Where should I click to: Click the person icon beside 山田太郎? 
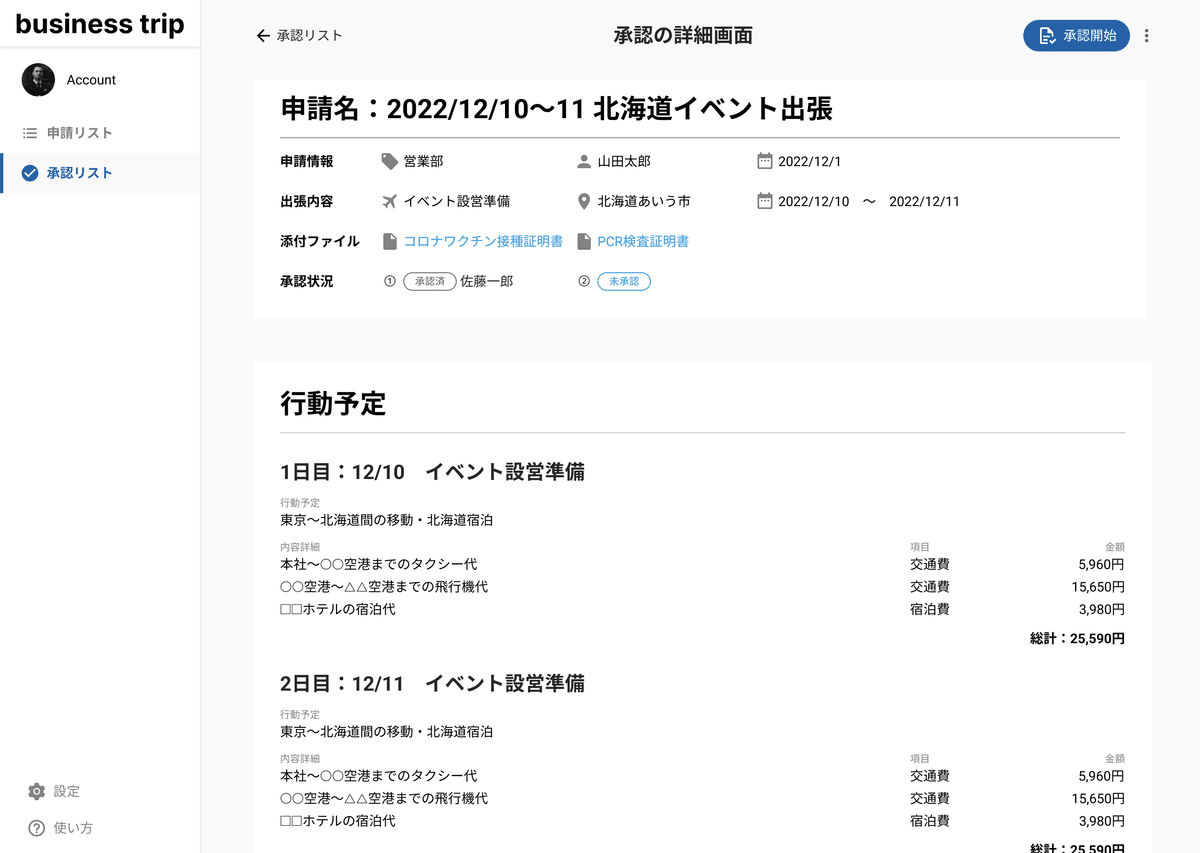click(x=584, y=161)
